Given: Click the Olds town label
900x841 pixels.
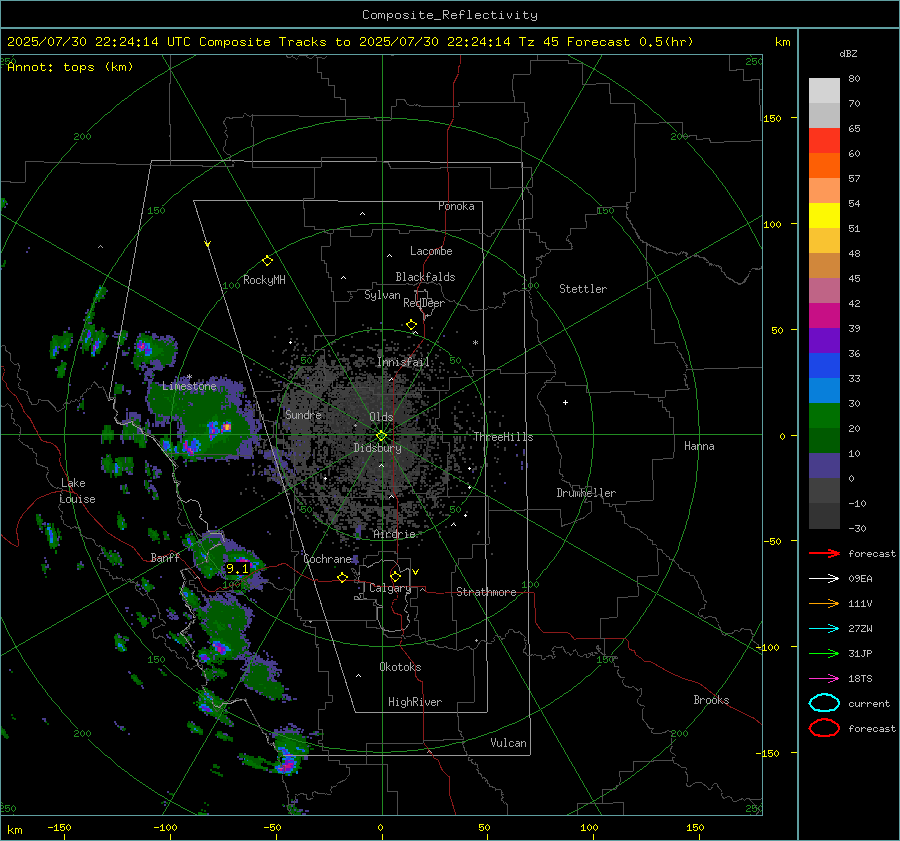Looking at the screenshot, I should (x=381, y=417).
